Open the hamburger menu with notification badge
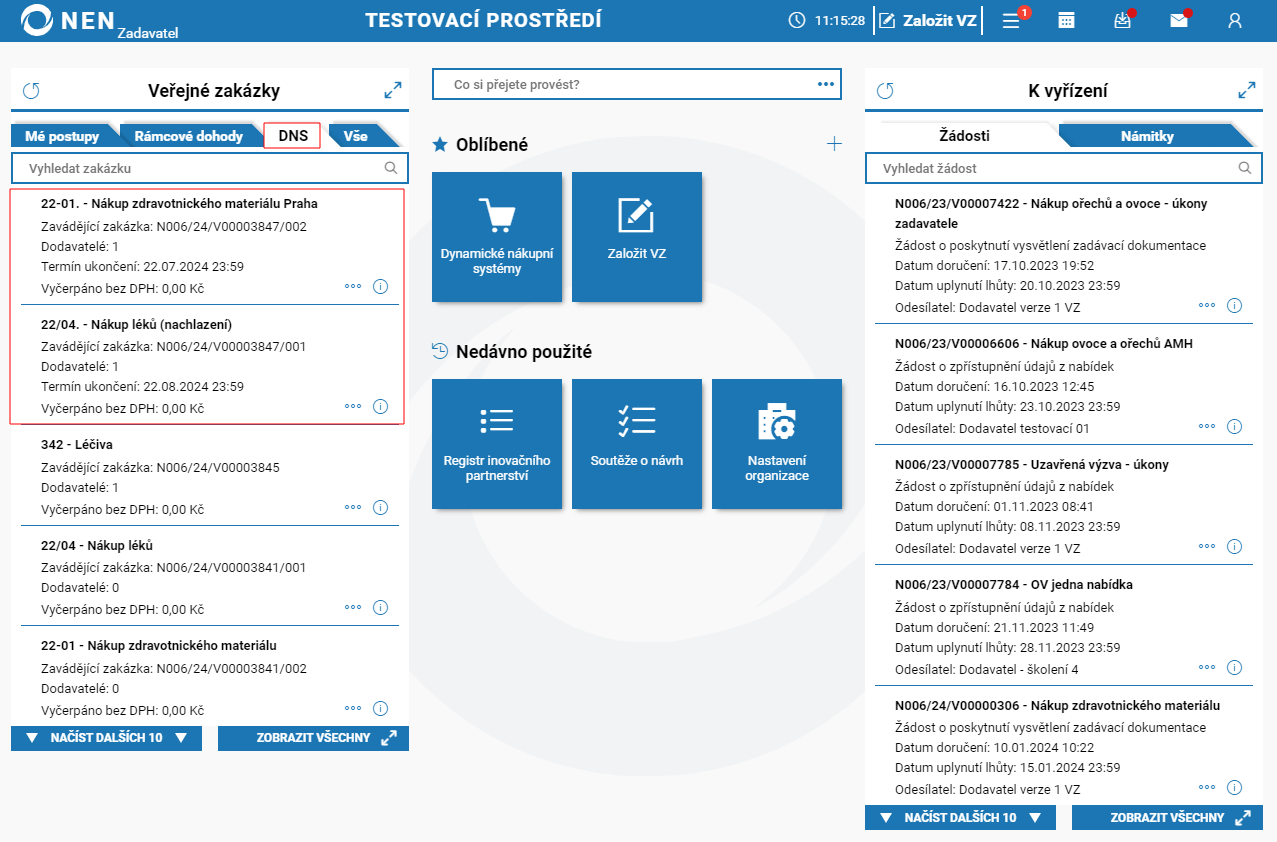1277x842 pixels. click(x=1011, y=20)
